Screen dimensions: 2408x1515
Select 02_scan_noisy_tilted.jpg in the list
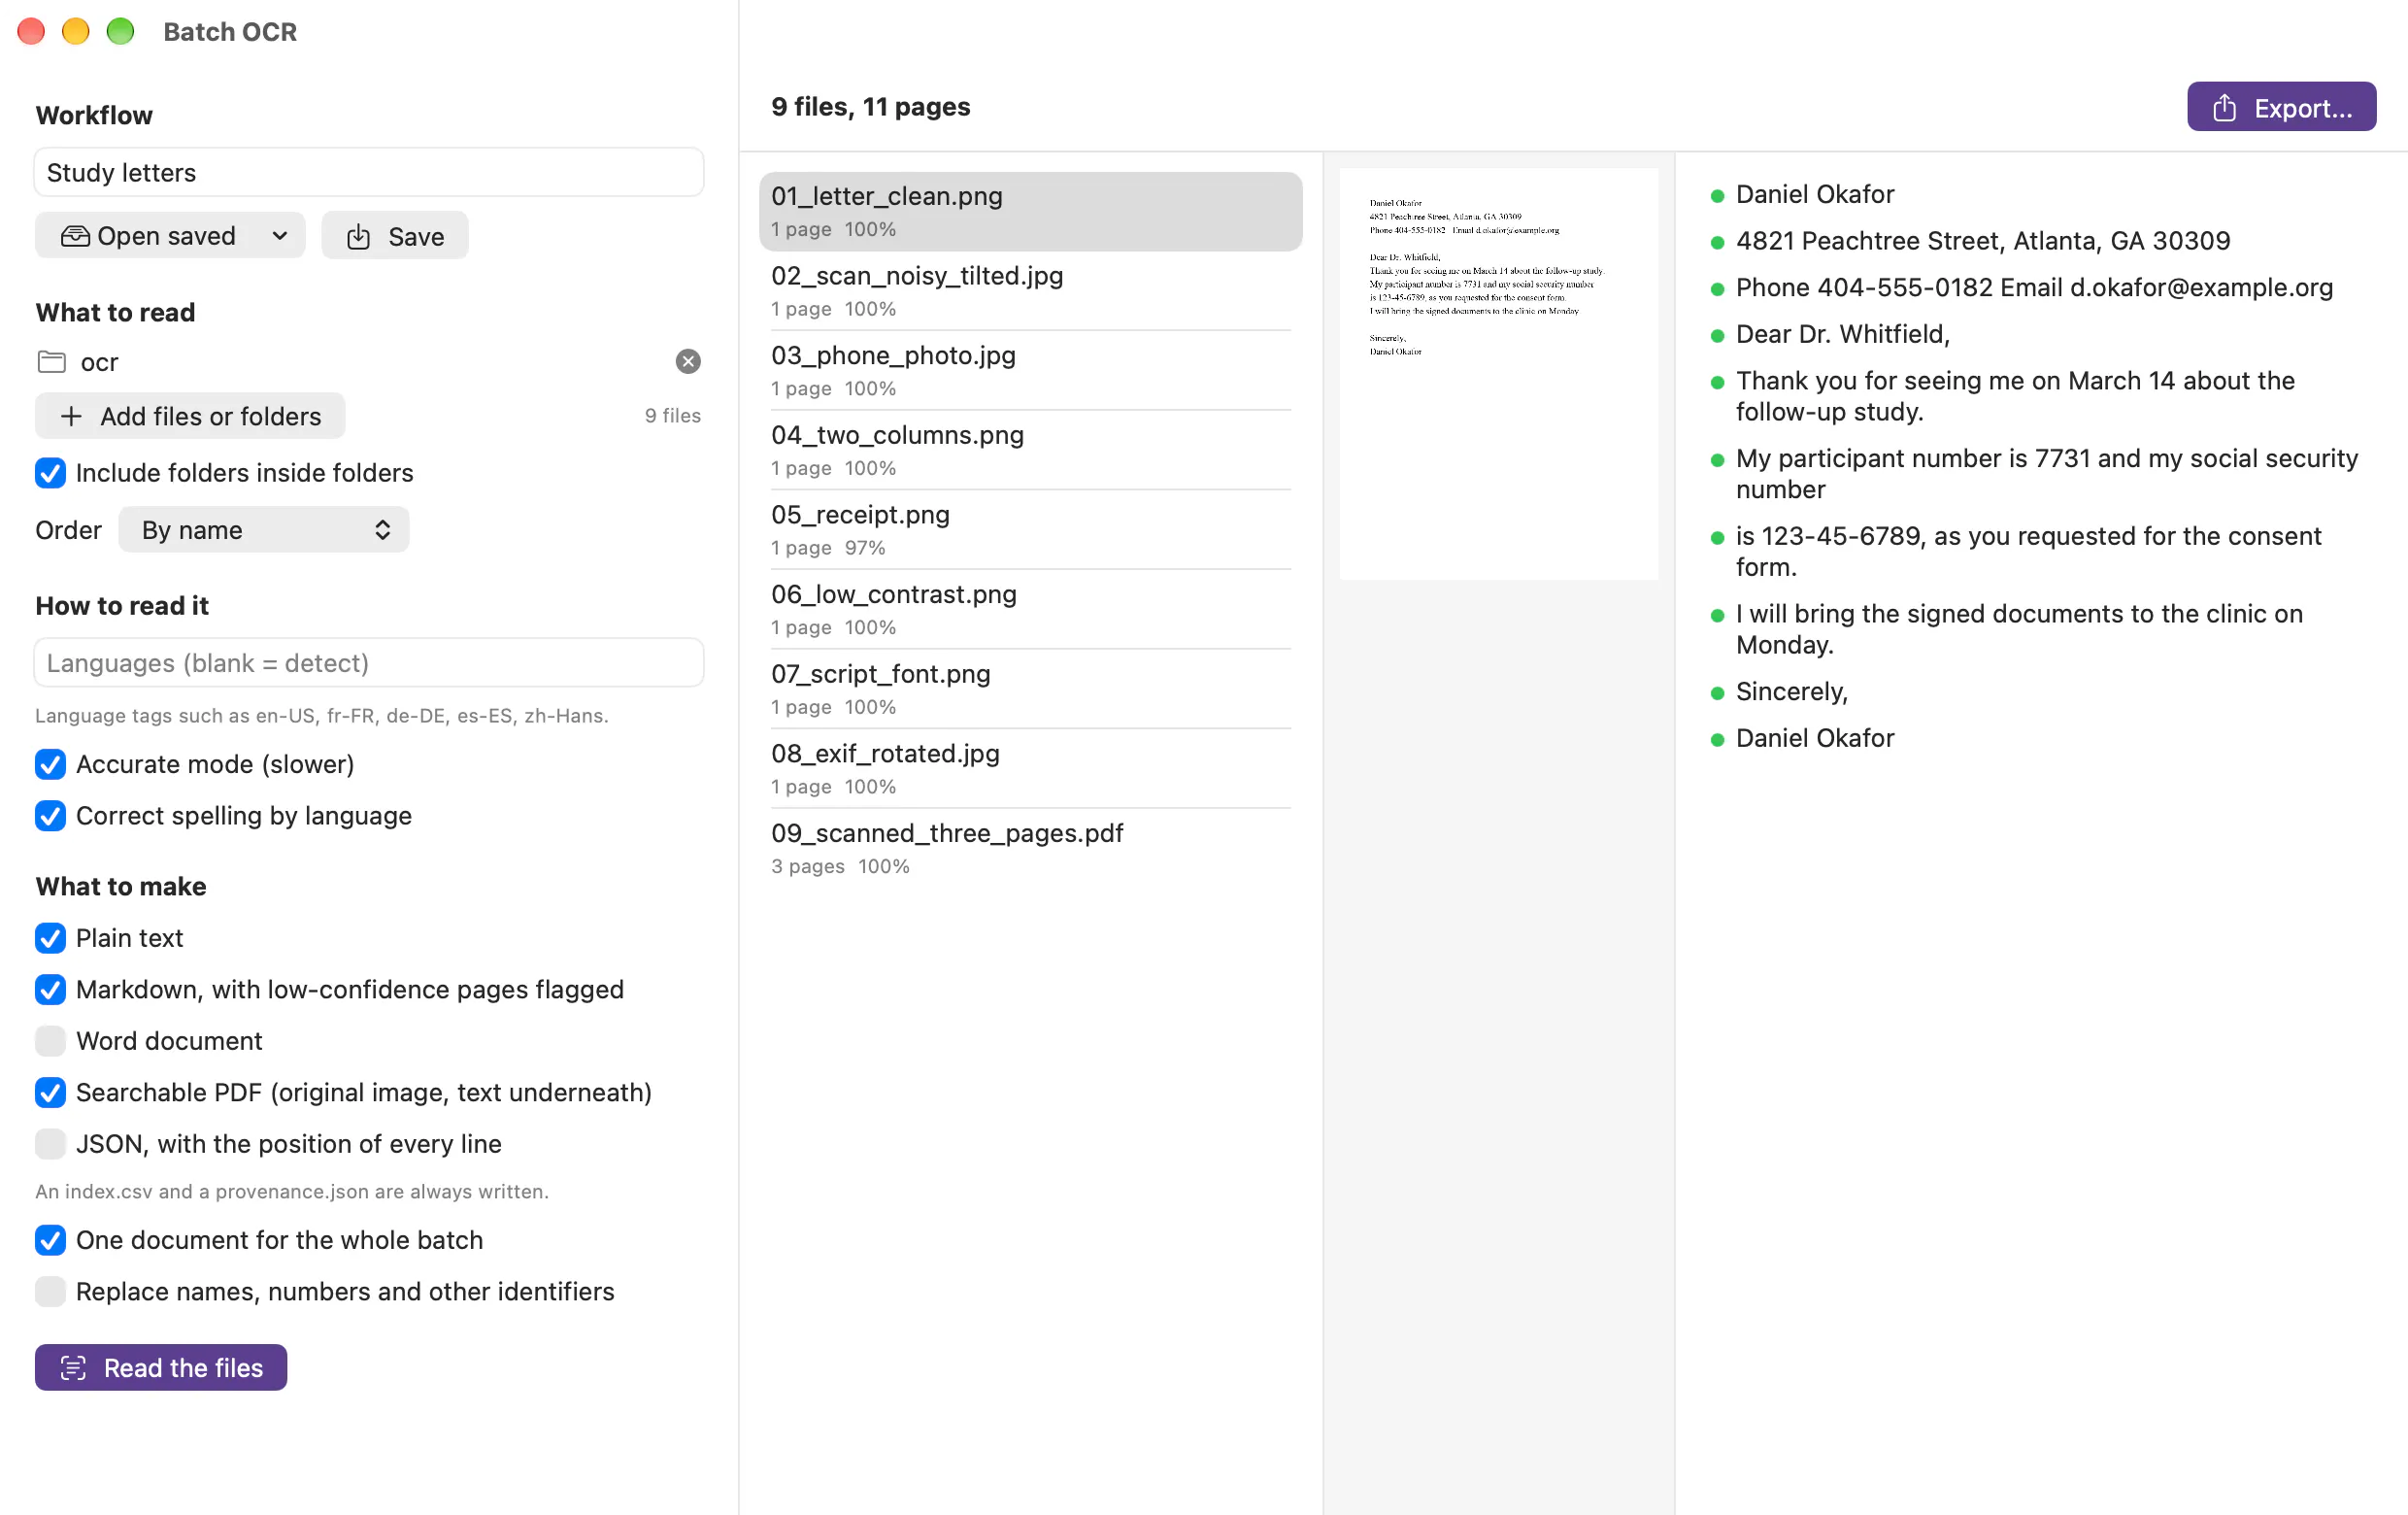click(1030, 291)
